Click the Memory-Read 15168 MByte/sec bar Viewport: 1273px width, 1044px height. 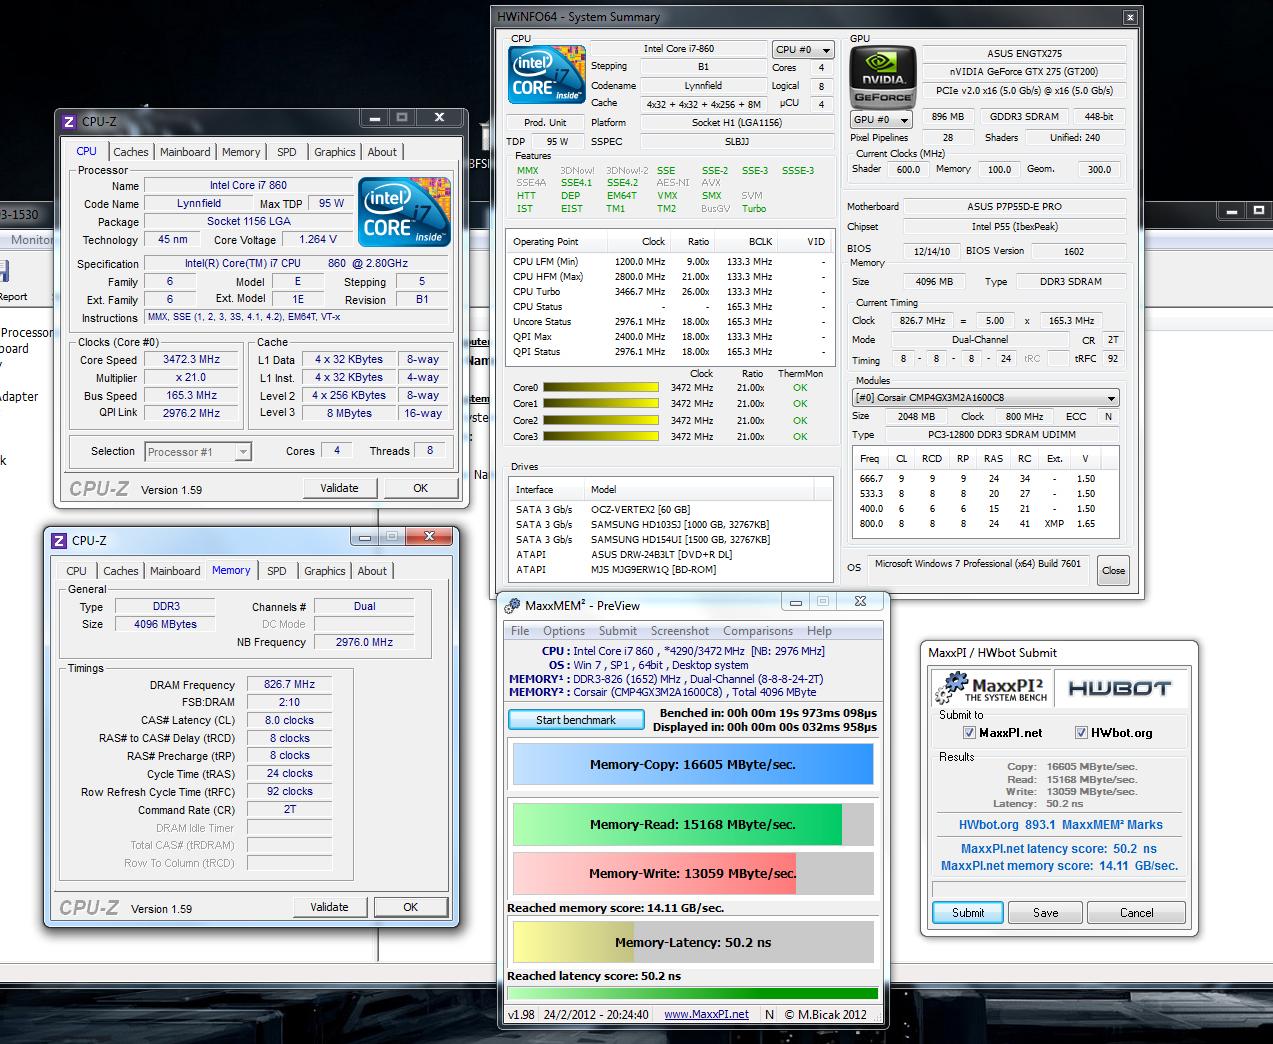pos(692,825)
